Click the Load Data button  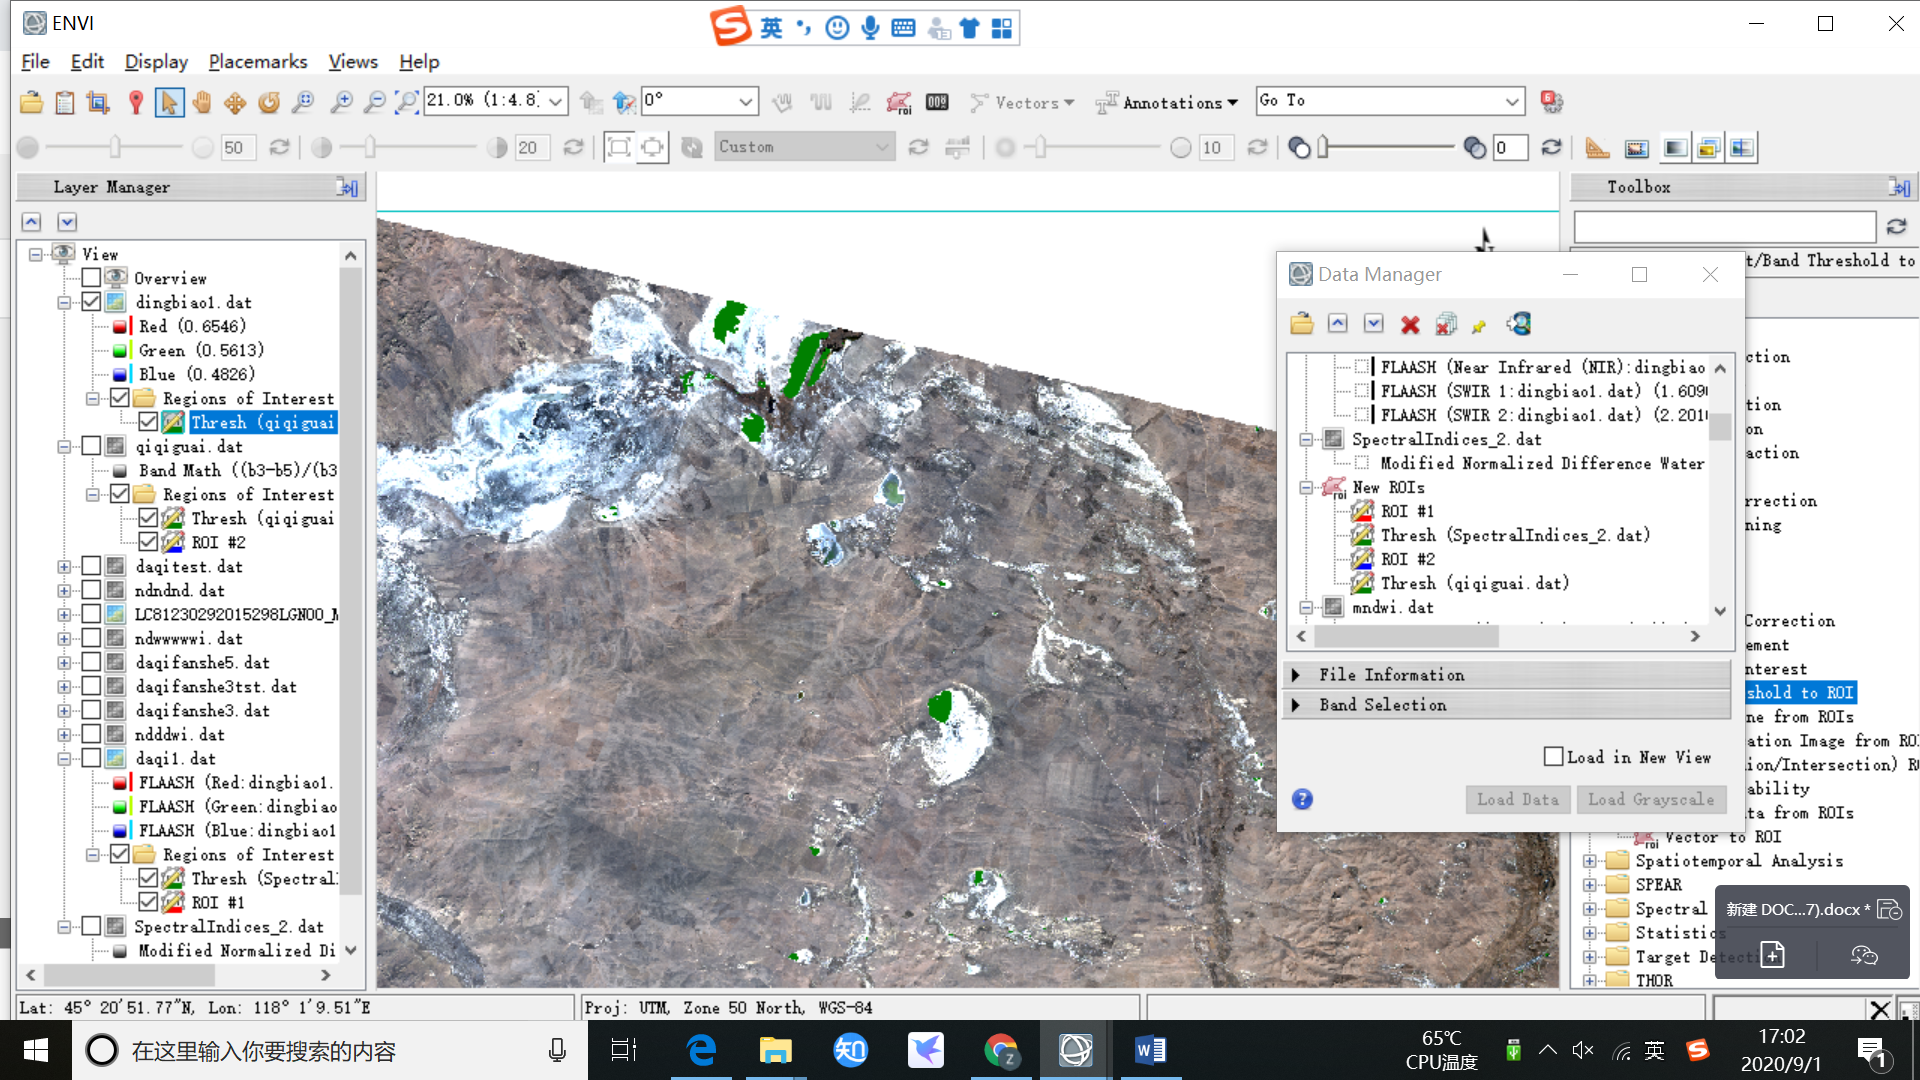coord(1518,799)
